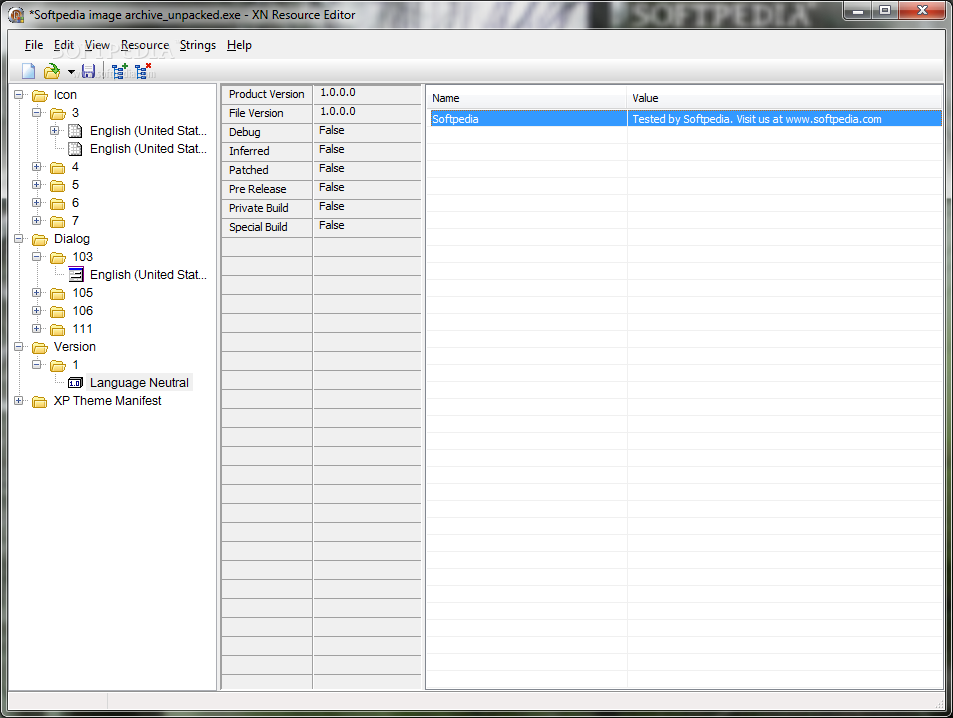Expand Icon folder 4
This screenshot has height=718, width=953.
point(36,167)
